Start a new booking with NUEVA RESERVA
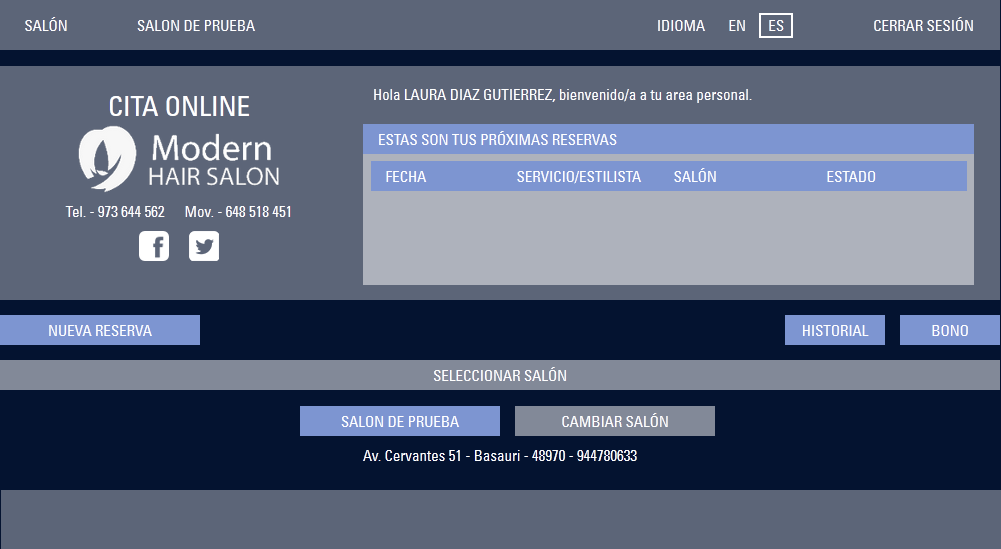This screenshot has height=549, width=1001. pos(100,330)
